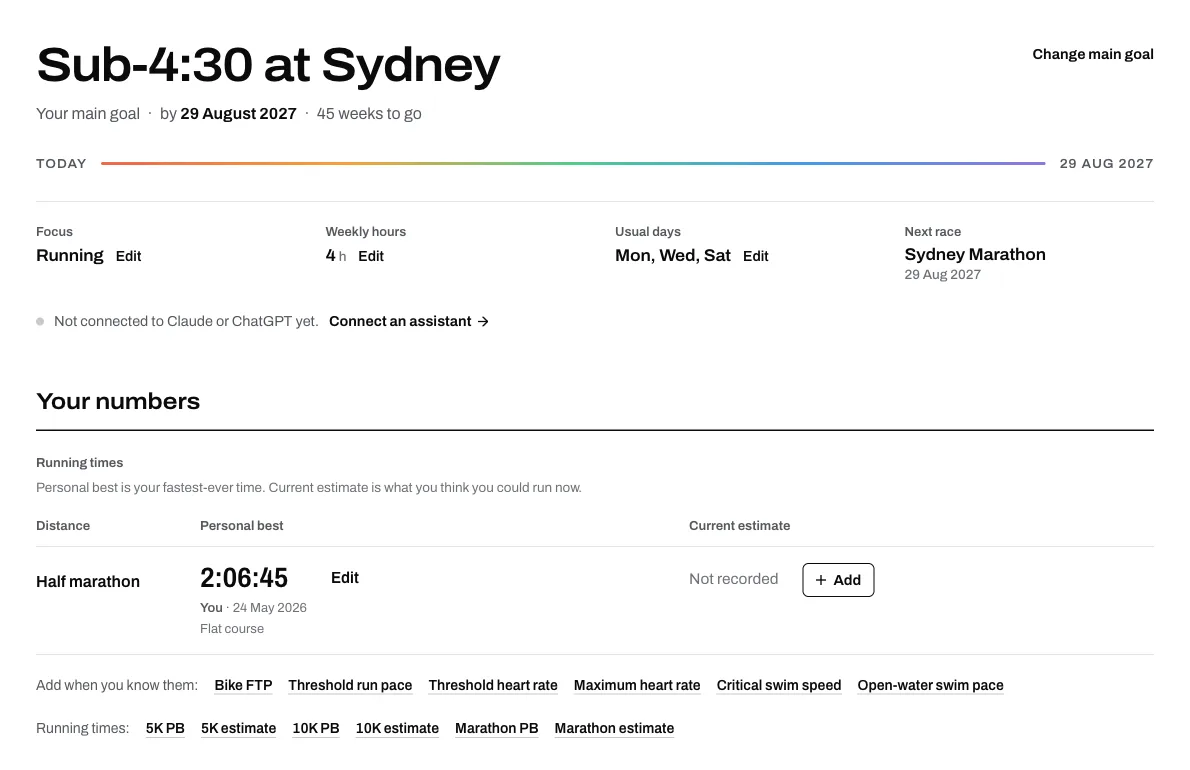Add a 5K PB time
Viewport: 1190px width, 770px height.
point(165,729)
